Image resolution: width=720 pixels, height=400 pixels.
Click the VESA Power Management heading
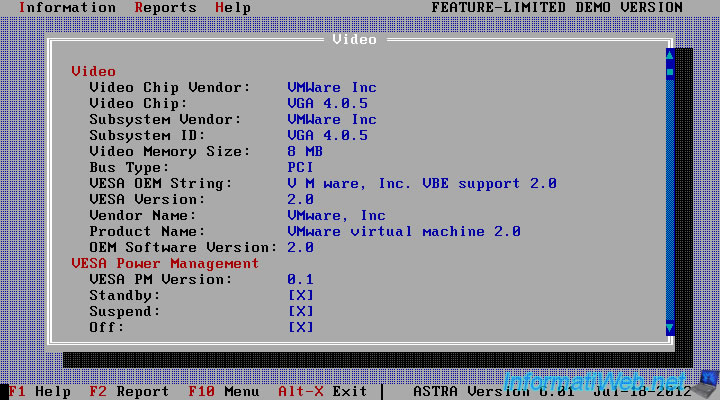pyautogui.click(x=165, y=263)
